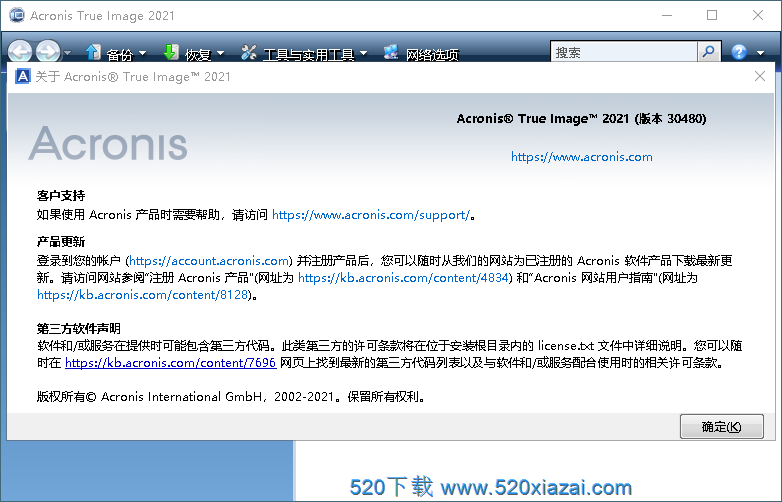This screenshot has width=782, height=502.
Task: Click the 备份 backup icon
Action: [93, 51]
